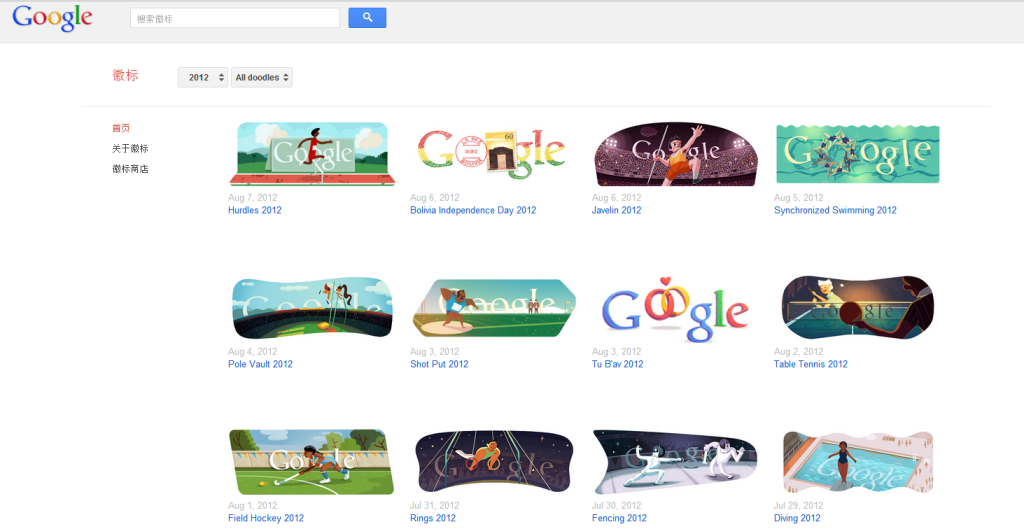
Task: Expand the All doodles filter dropdown
Action: click(261, 77)
